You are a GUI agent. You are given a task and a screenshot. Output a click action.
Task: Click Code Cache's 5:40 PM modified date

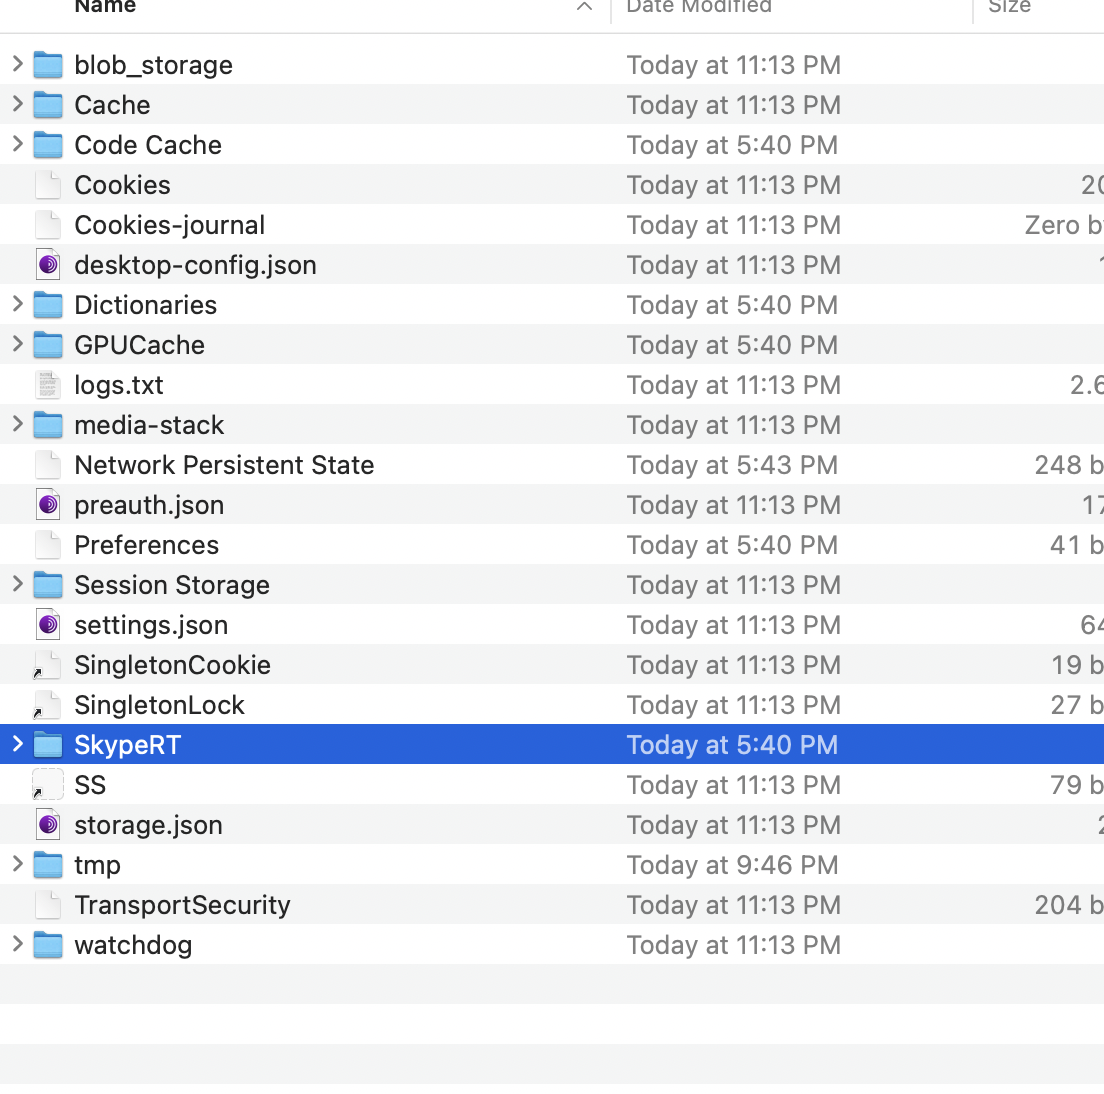(x=732, y=145)
